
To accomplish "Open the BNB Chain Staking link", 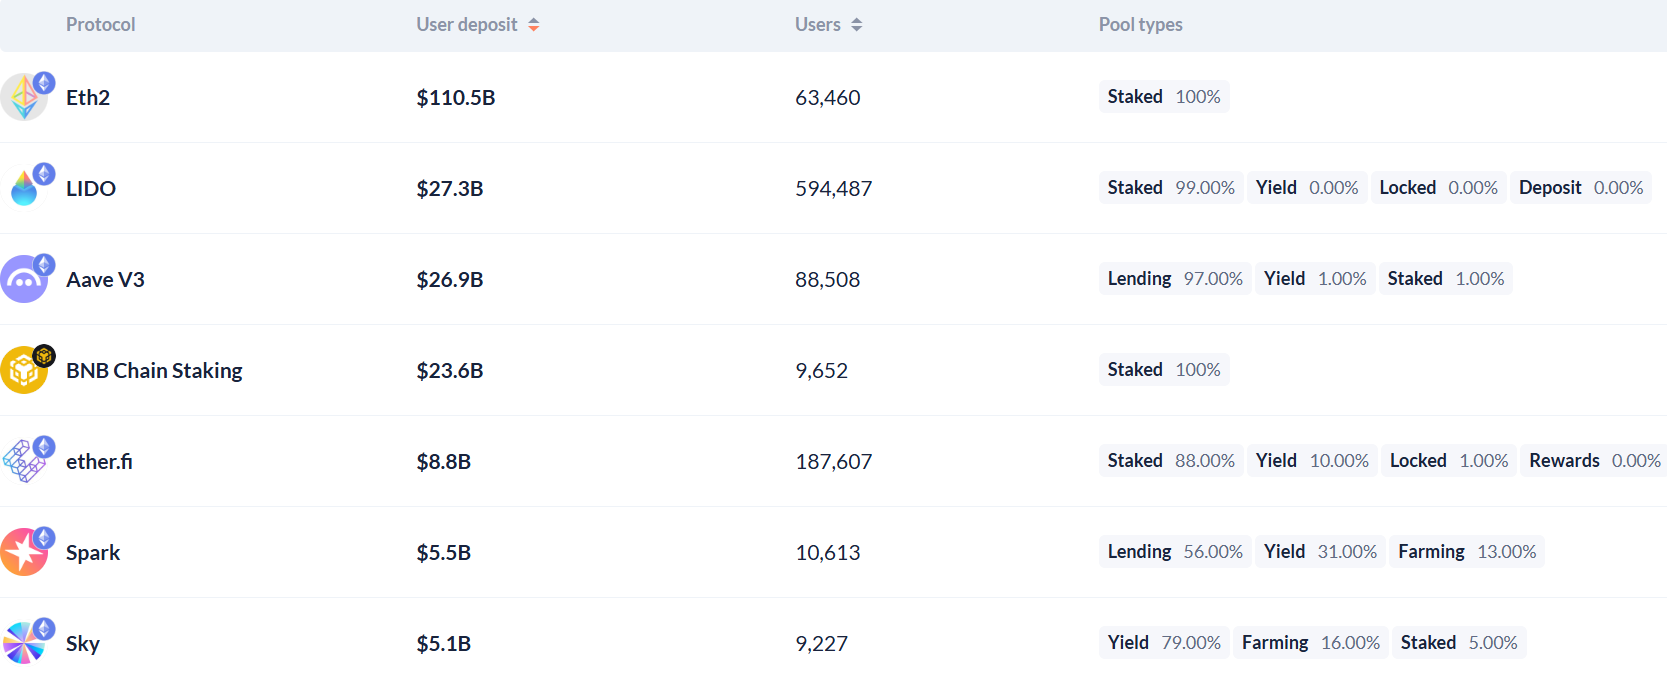I will [154, 371].
